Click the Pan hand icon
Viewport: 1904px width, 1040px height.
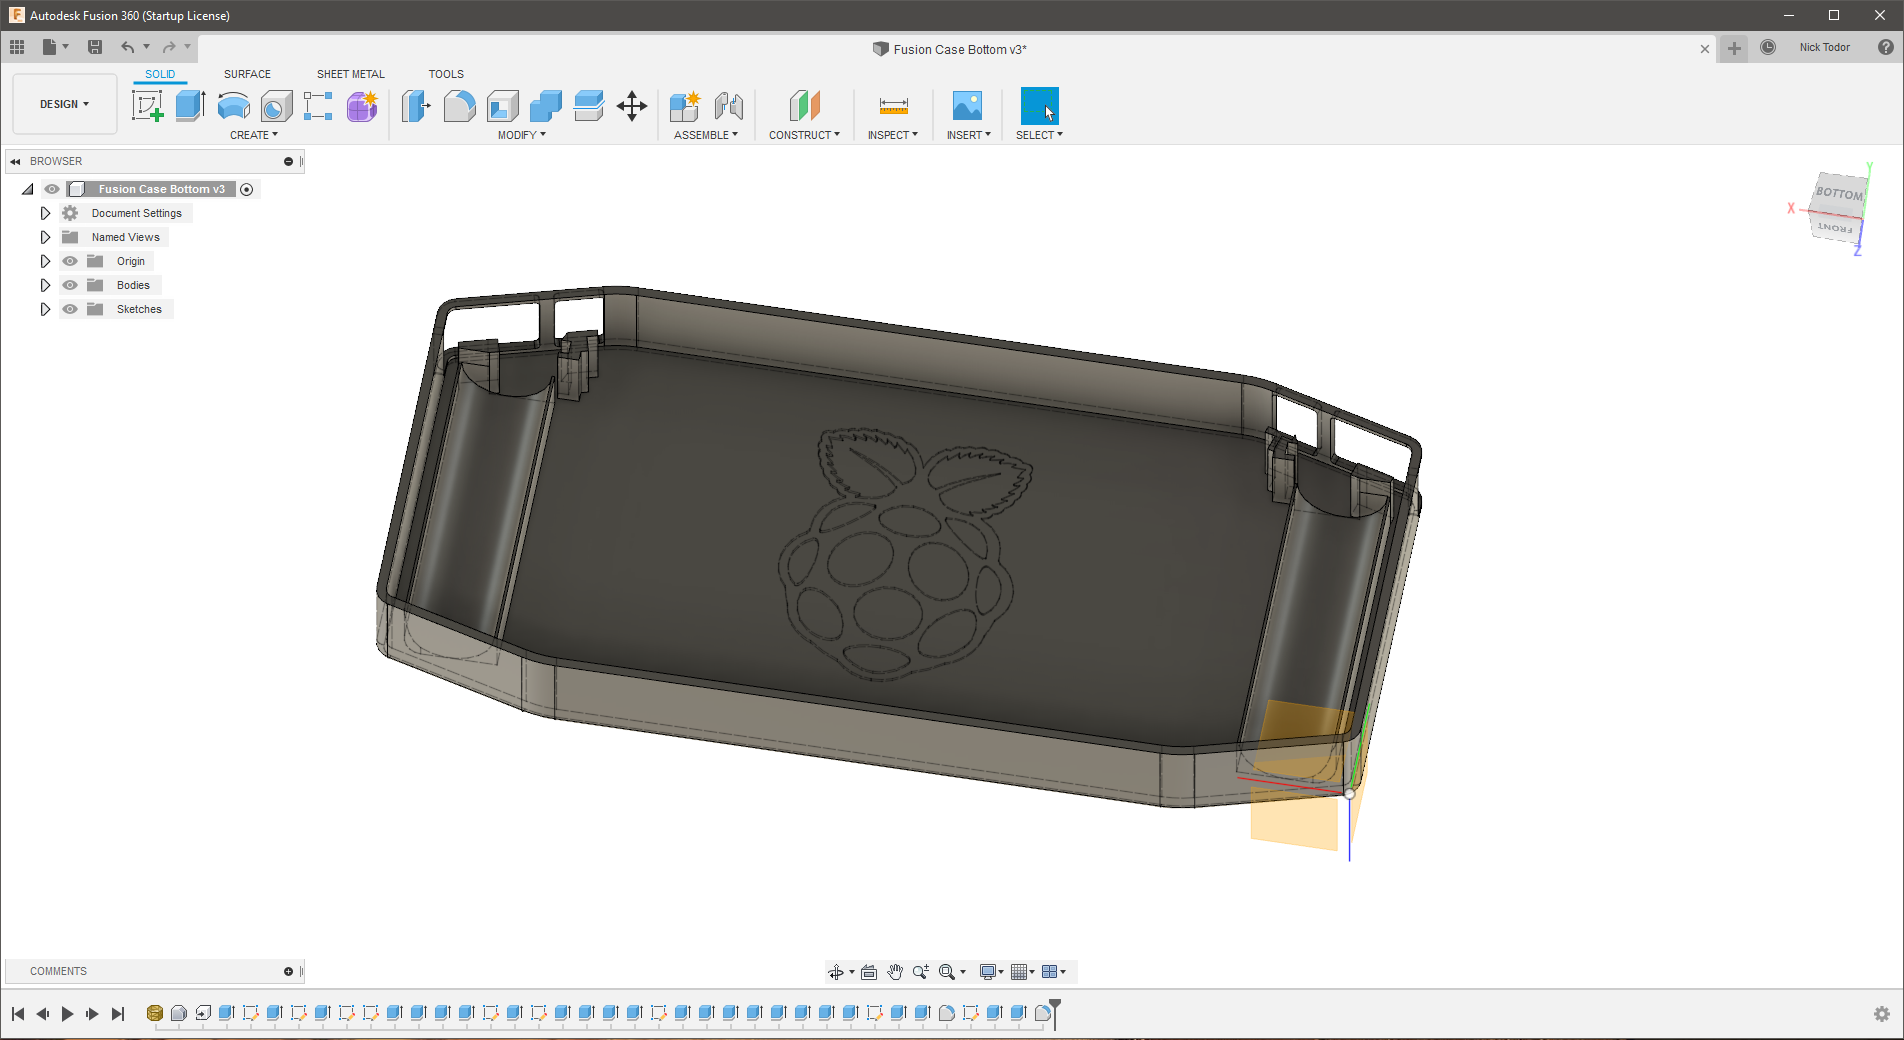(x=895, y=972)
